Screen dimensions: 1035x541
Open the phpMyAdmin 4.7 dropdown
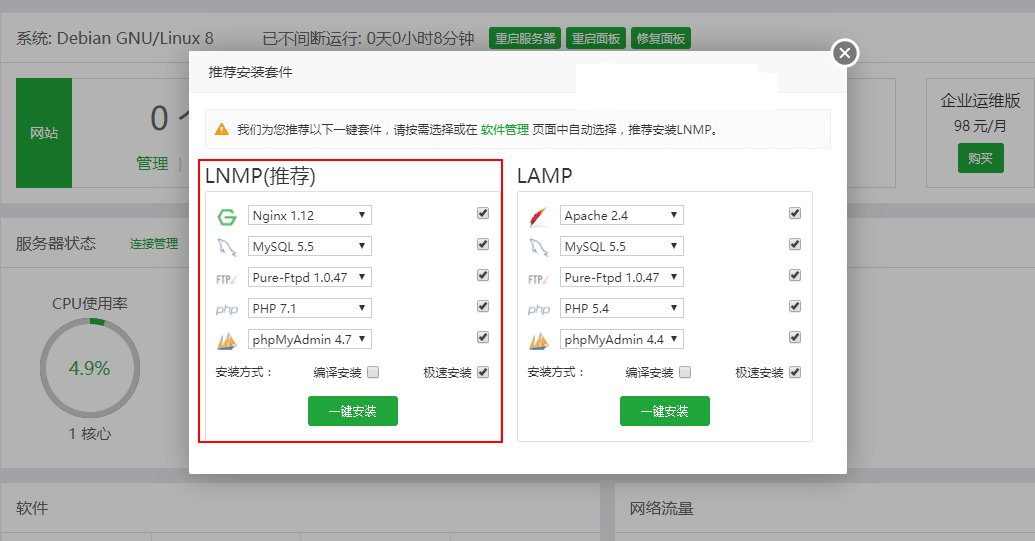coord(309,339)
